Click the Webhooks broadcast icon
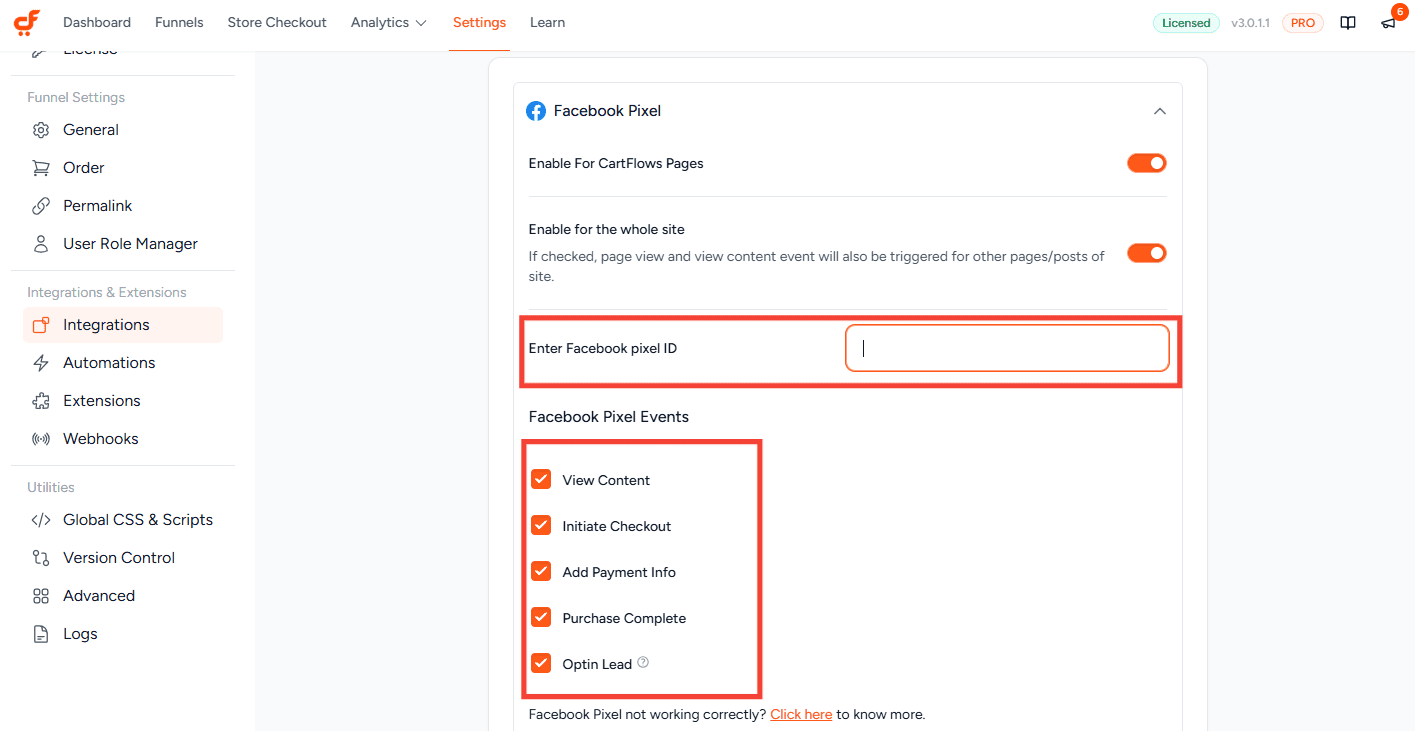 point(41,439)
